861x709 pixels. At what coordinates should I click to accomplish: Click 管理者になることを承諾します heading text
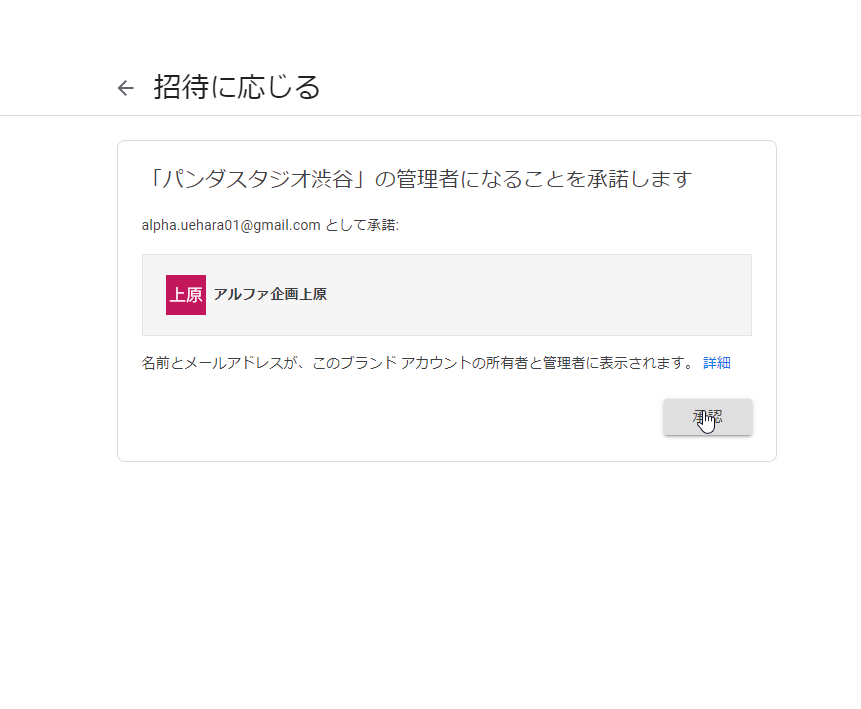click(544, 179)
